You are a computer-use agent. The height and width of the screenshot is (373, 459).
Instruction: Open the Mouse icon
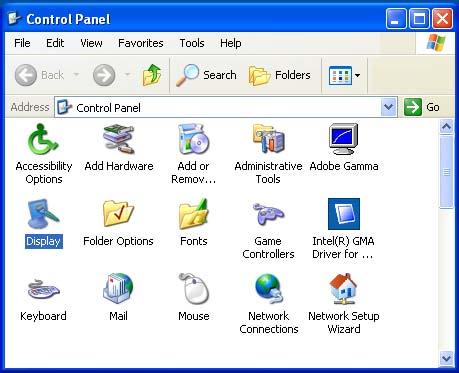pyautogui.click(x=194, y=289)
